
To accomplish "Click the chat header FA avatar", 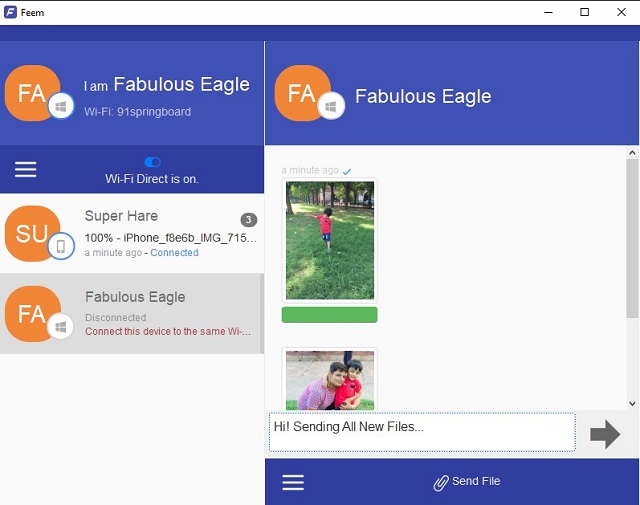I will click(302, 93).
